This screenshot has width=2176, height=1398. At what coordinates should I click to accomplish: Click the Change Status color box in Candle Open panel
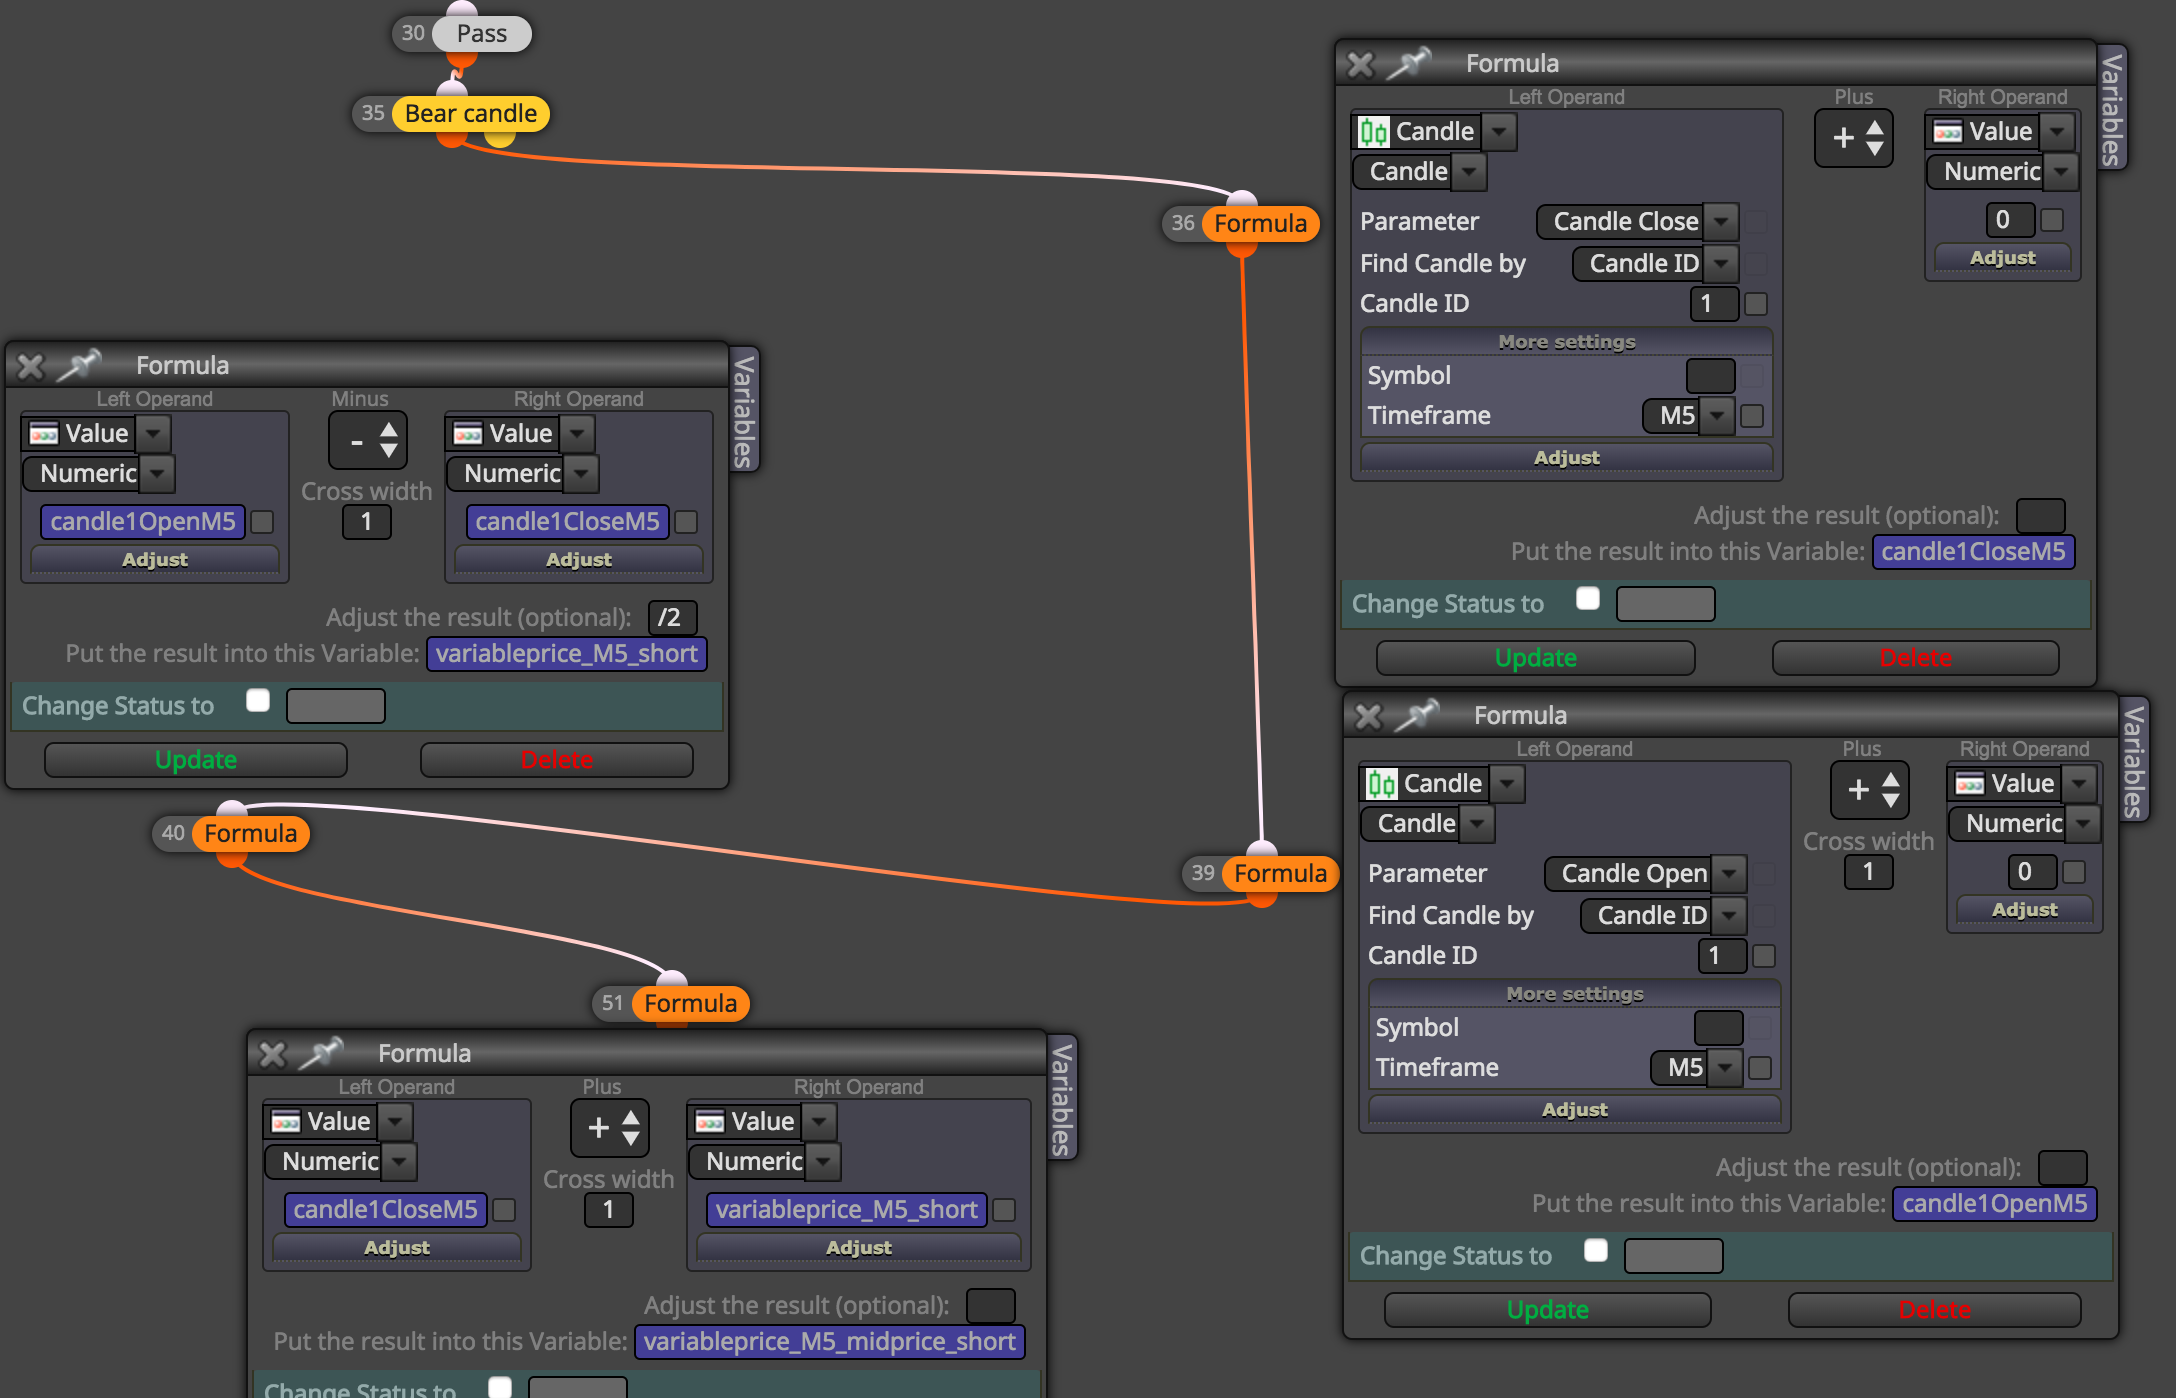(x=1673, y=1256)
